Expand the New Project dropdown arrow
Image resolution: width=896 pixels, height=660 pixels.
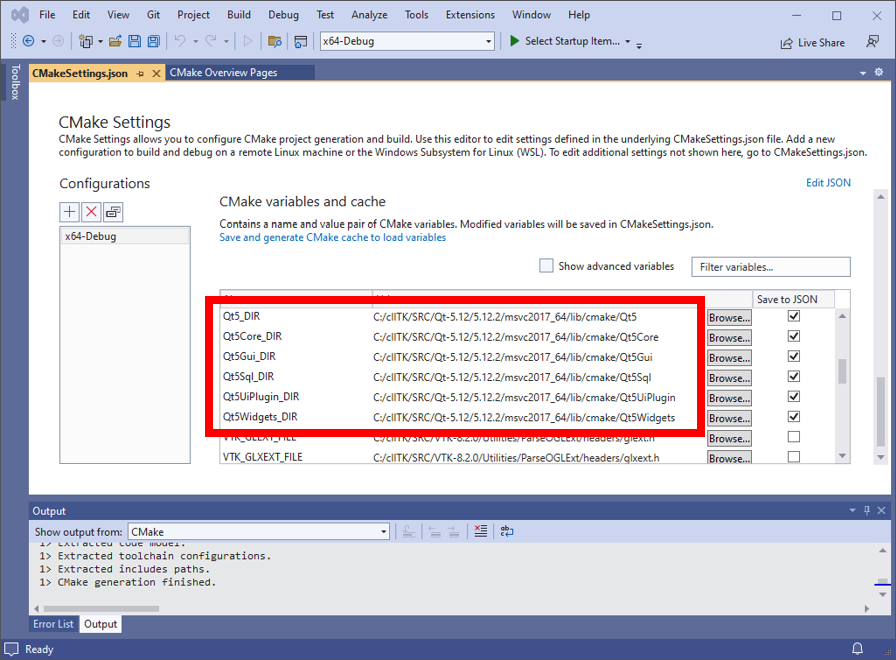[101, 41]
